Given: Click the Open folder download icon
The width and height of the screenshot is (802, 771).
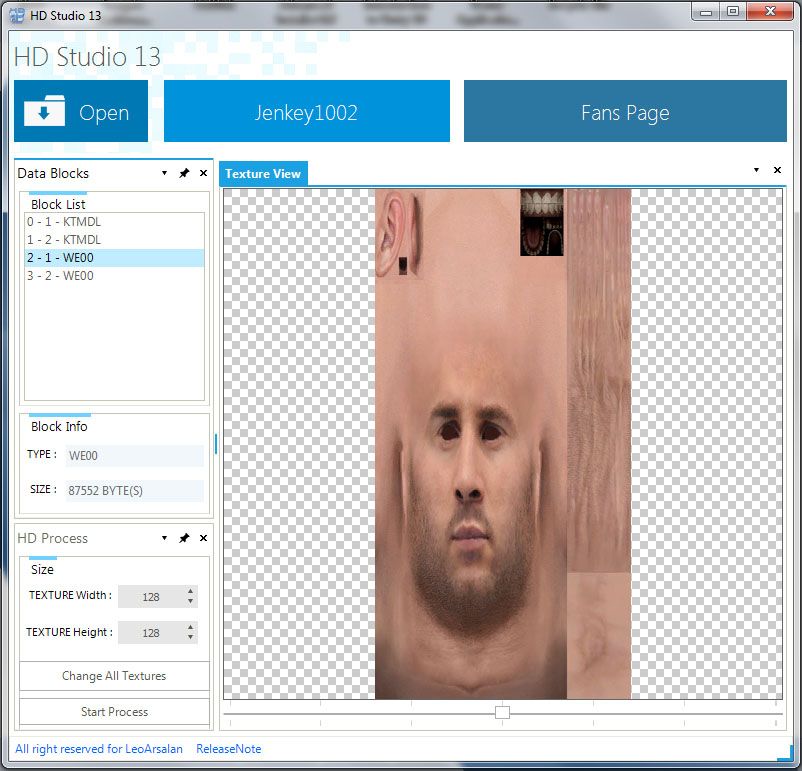Looking at the screenshot, I should 44,111.
